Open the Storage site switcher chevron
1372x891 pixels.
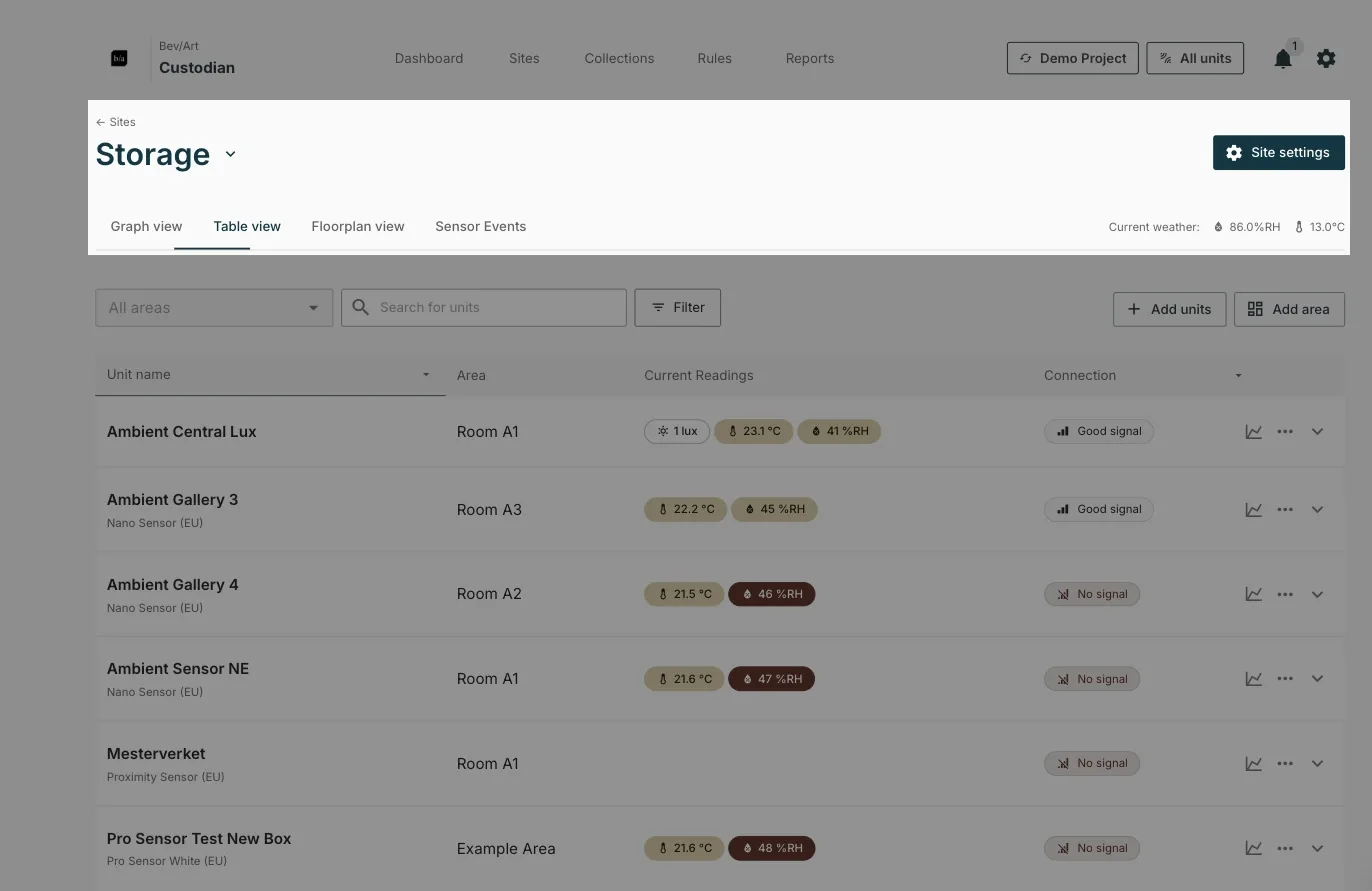tap(231, 154)
